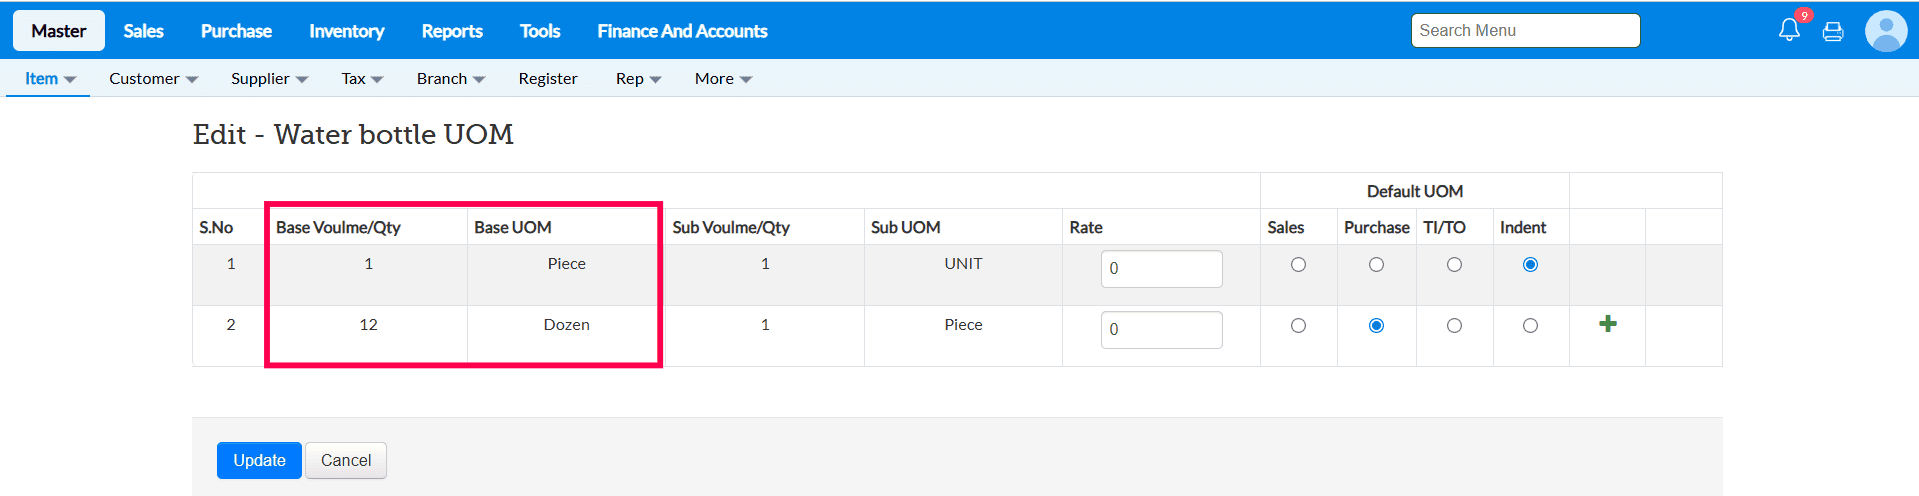Open the Finance And Accounts tab
Screen dimensions: 1919x496
682,31
